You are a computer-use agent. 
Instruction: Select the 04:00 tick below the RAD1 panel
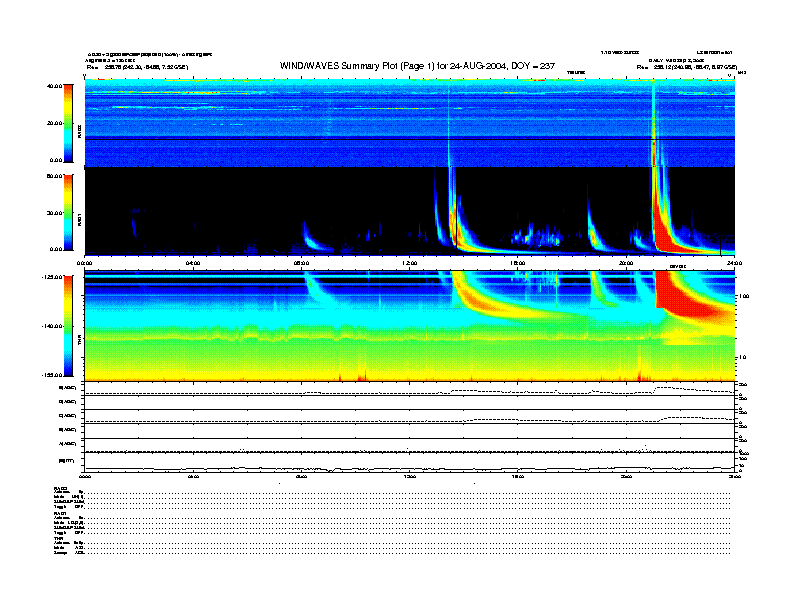click(193, 262)
